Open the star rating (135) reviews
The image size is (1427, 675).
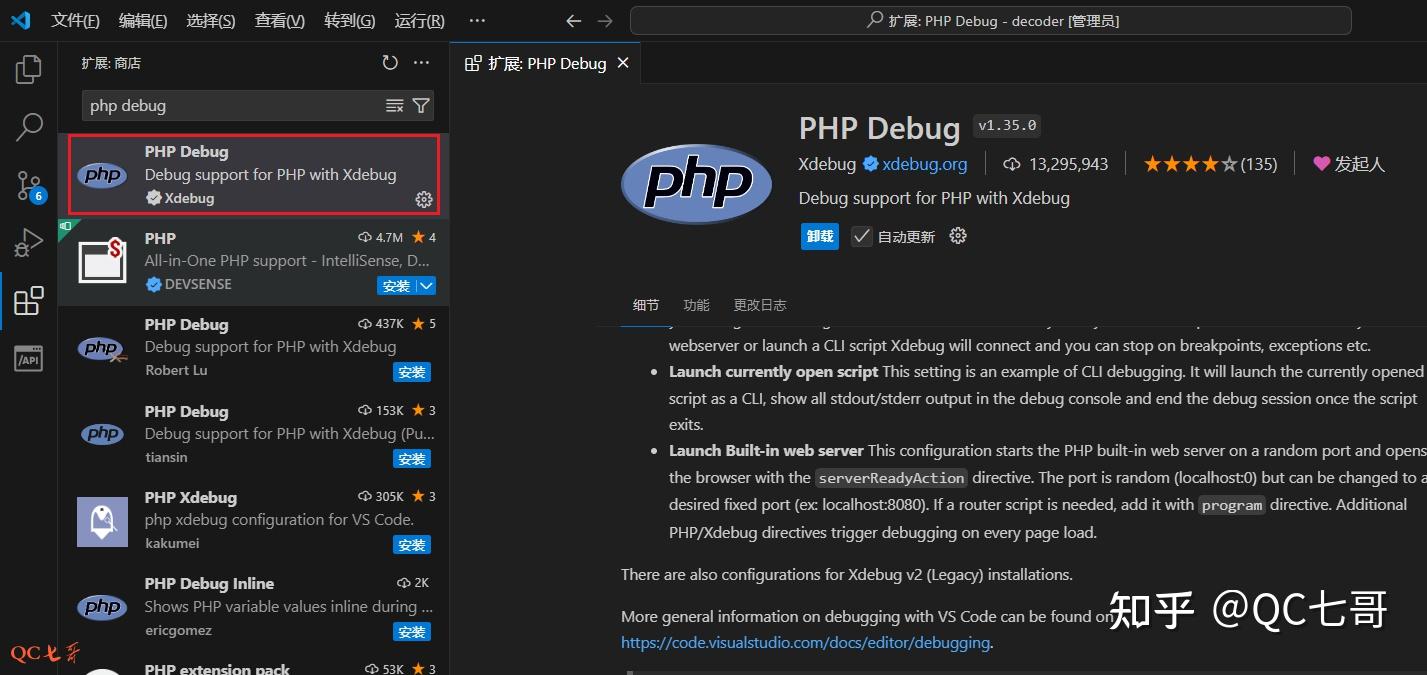tap(1210, 164)
